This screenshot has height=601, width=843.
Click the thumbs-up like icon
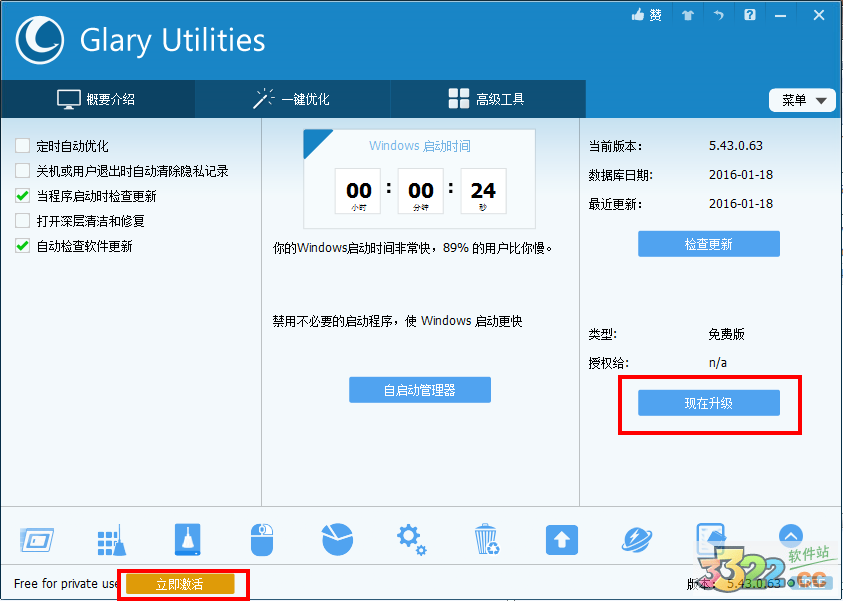(x=638, y=15)
